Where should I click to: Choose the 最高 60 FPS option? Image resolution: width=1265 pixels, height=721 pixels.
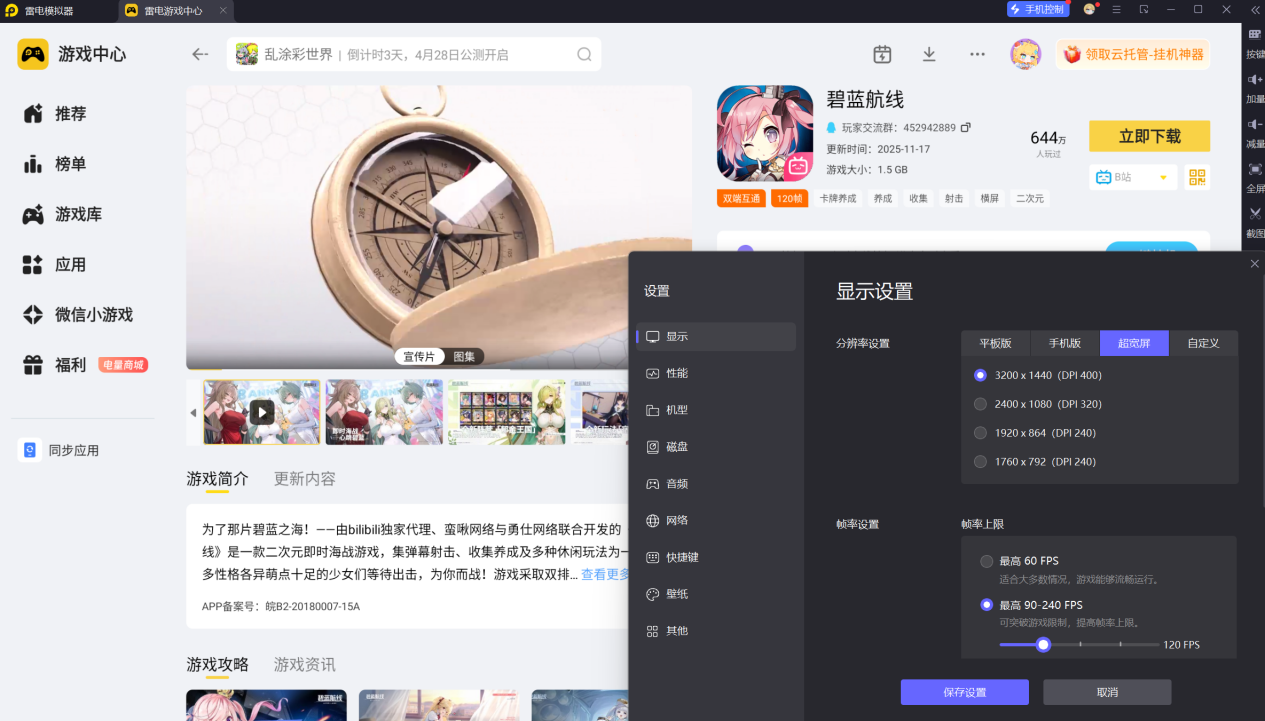[x=987, y=561]
